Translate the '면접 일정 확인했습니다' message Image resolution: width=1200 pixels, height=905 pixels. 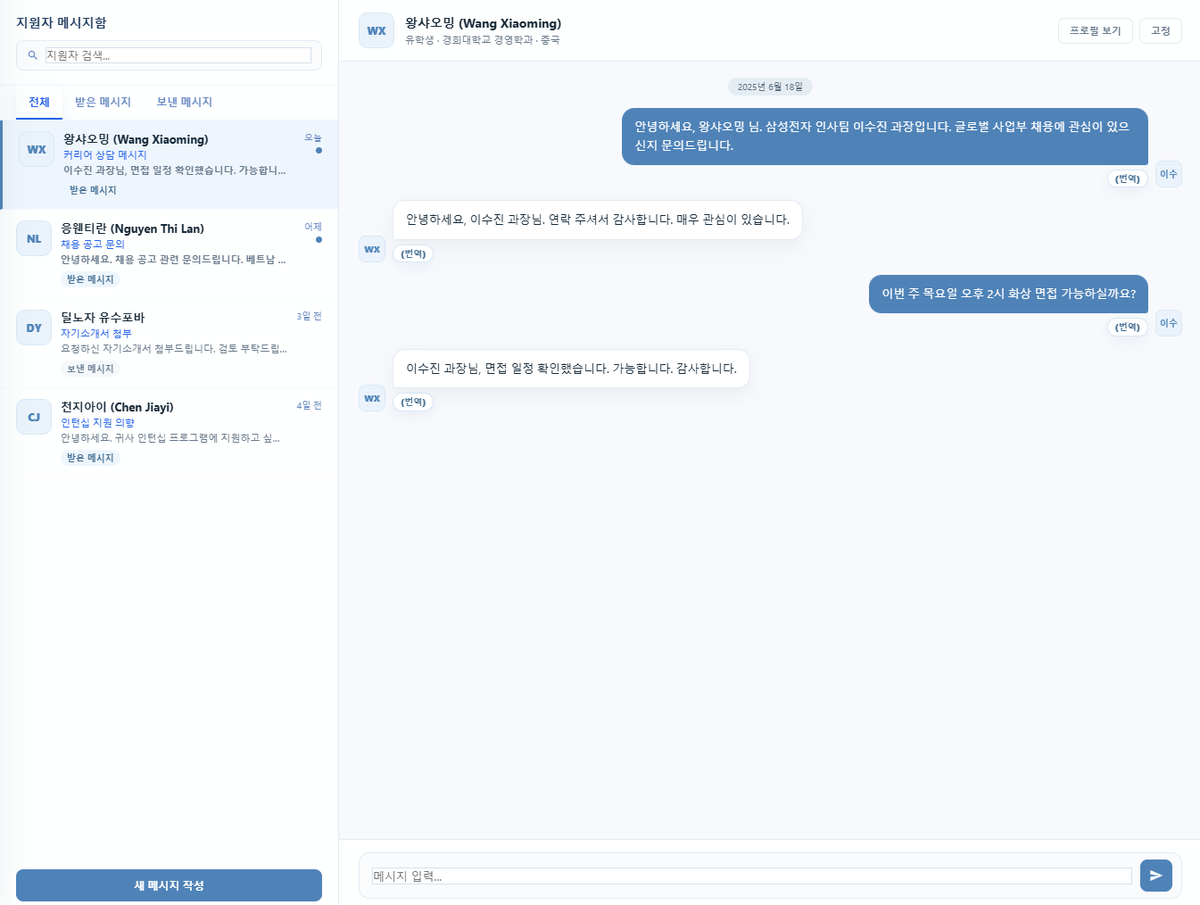click(x=413, y=402)
